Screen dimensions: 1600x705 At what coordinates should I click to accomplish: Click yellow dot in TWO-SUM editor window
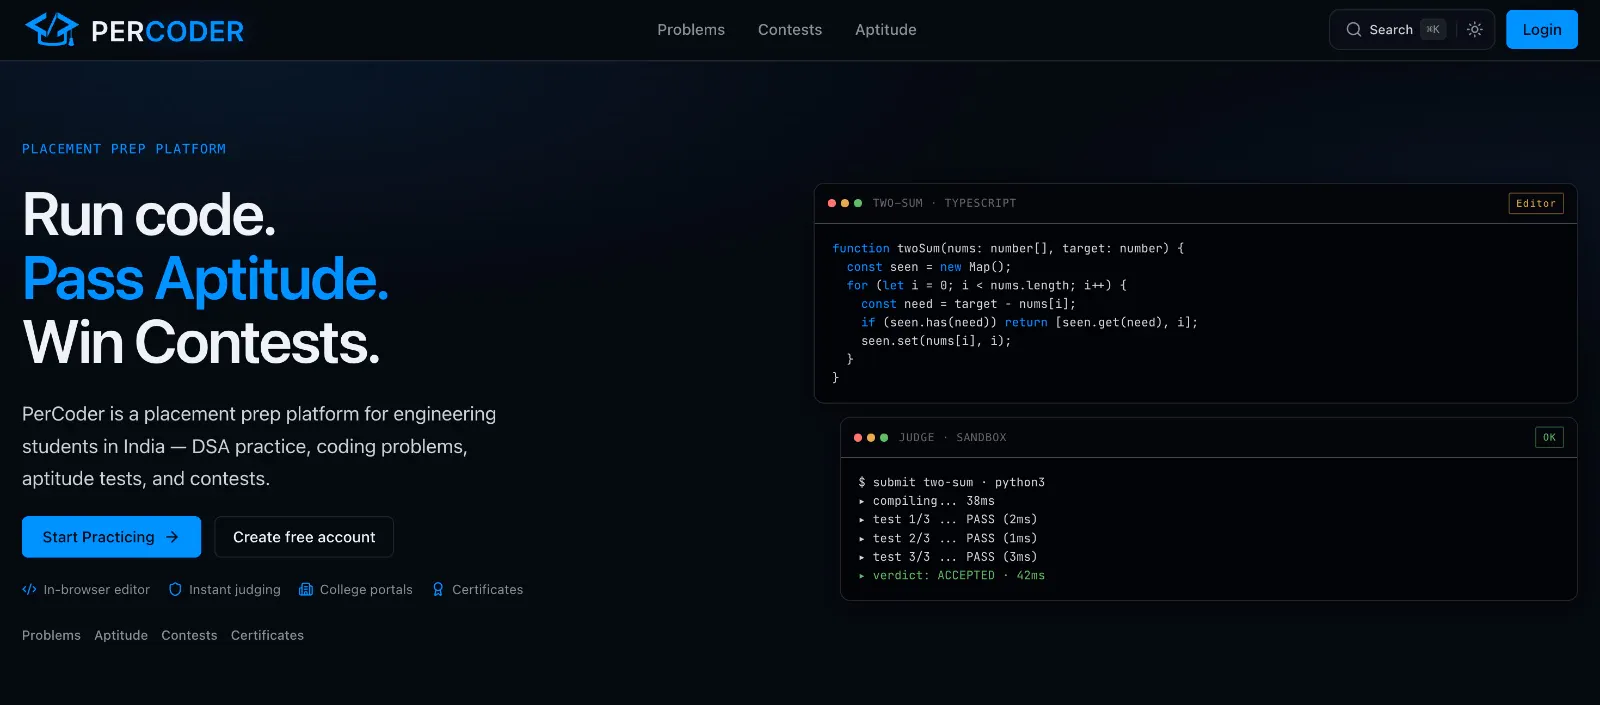[845, 203]
